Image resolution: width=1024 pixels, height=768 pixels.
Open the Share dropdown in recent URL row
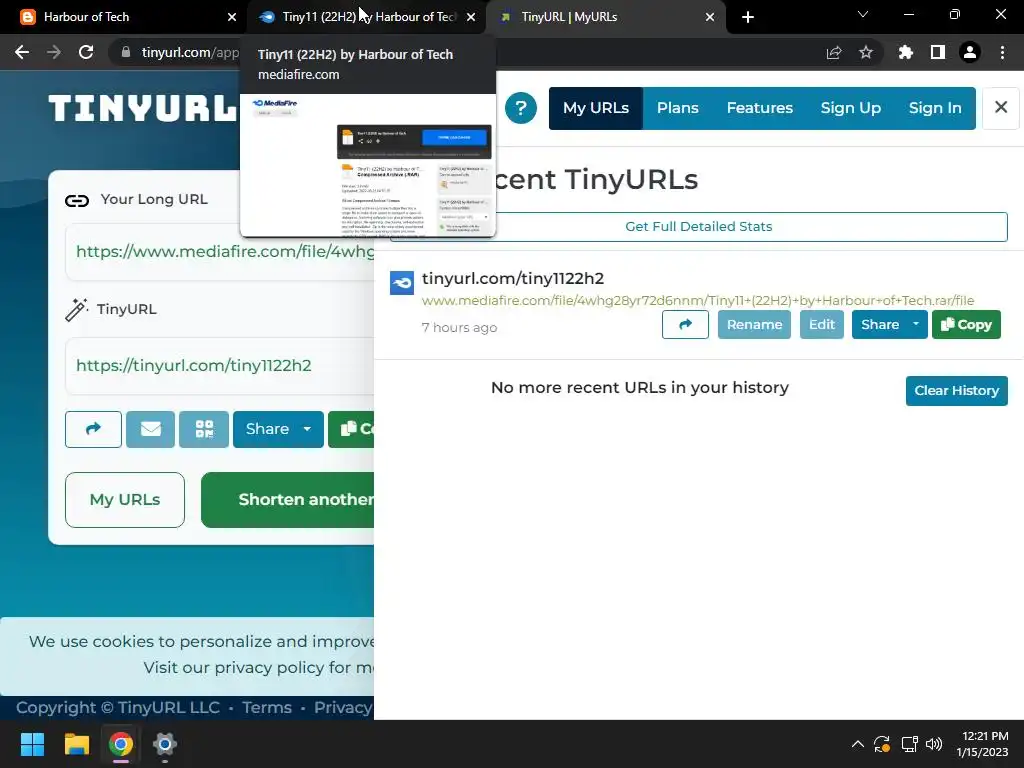point(889,325)
